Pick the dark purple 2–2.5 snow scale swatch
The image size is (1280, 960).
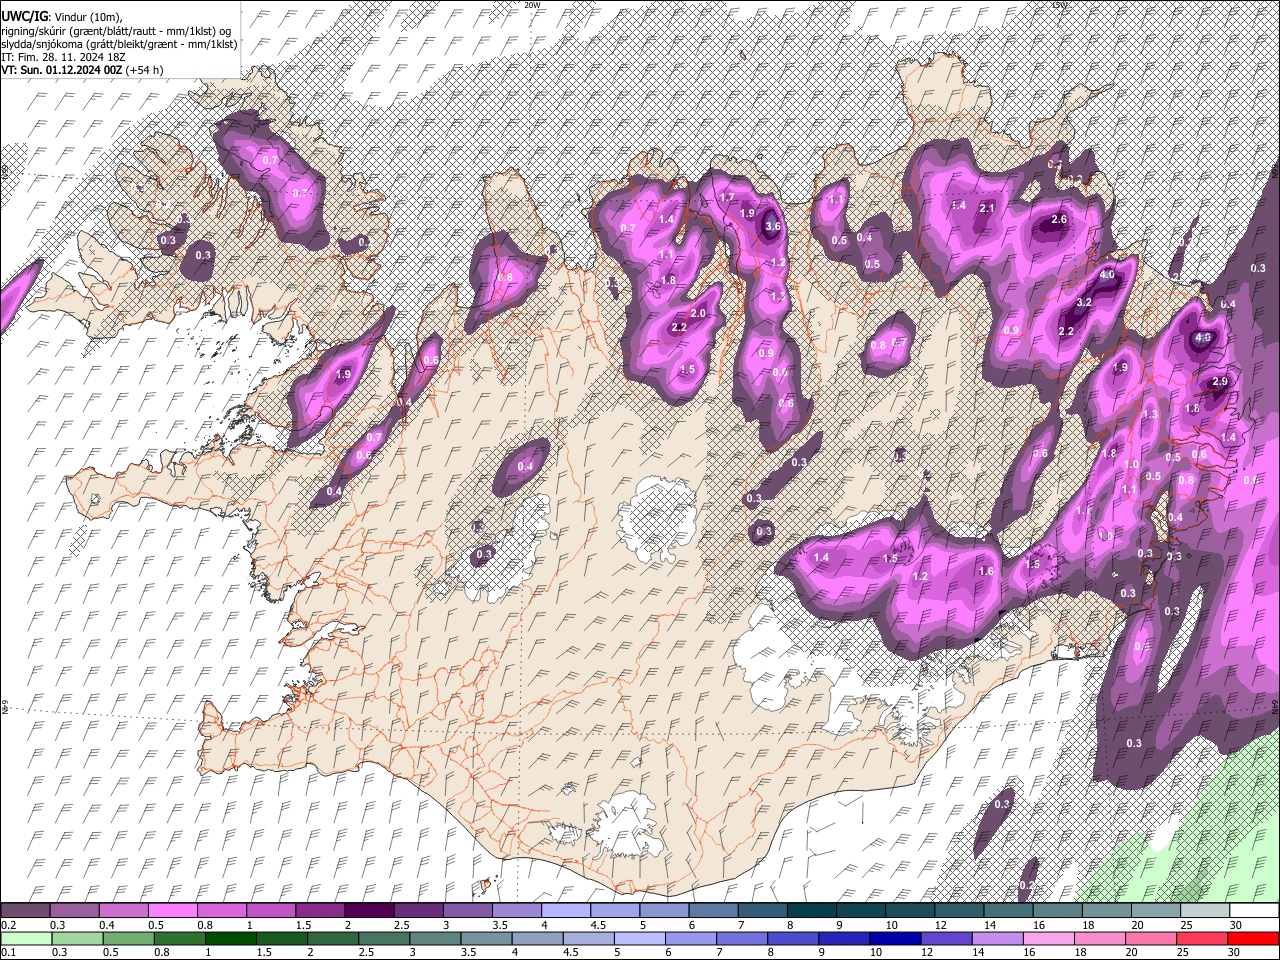tap(370, 911)
